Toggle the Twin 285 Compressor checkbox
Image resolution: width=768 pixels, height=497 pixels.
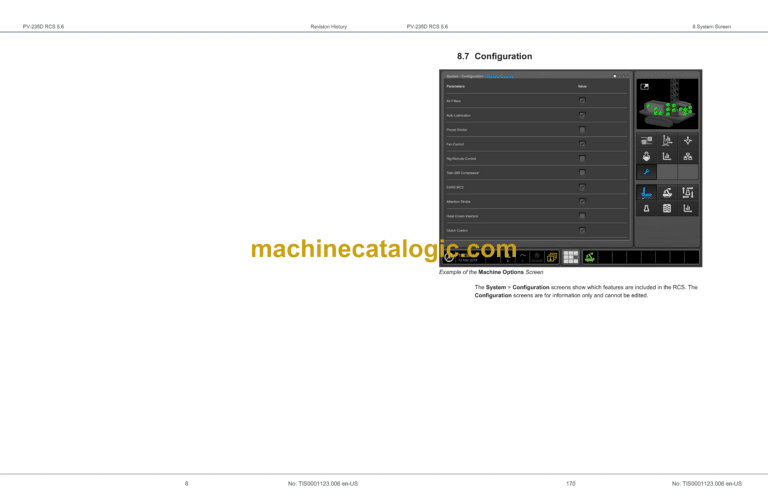coord(582,173)
